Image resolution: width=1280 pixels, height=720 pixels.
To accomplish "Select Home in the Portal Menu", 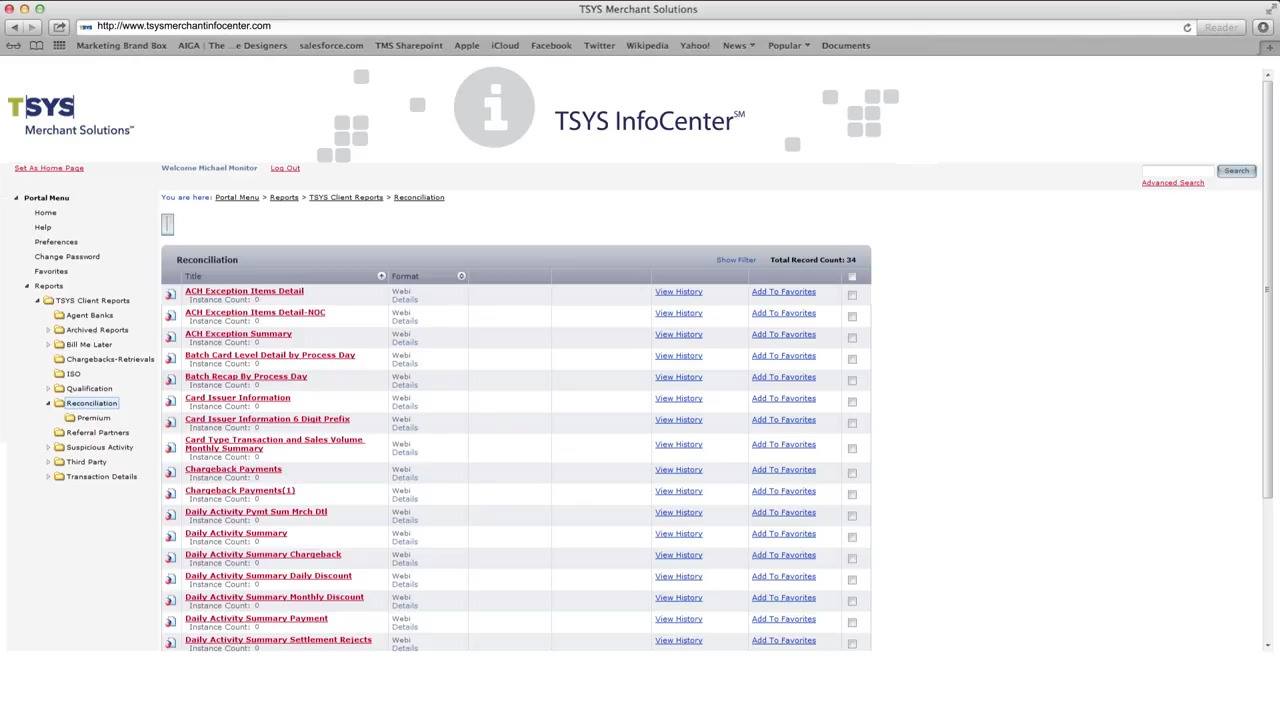I will (45, 212).
